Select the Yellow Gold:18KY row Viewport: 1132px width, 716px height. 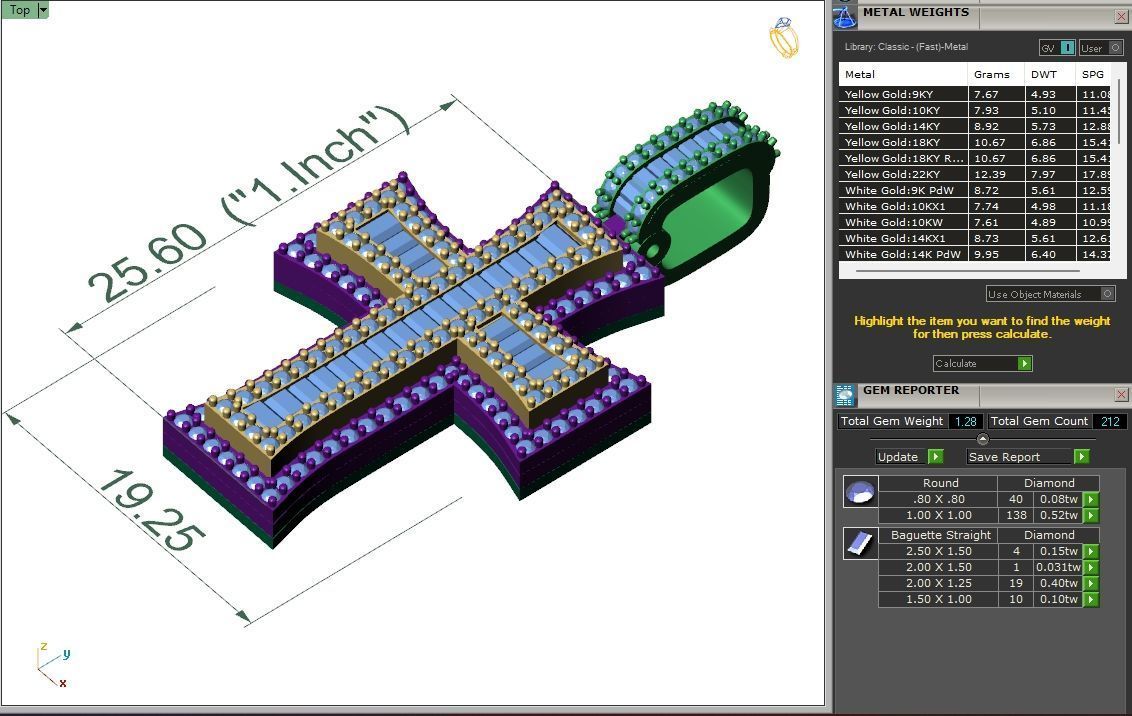(x=975, y=142)
